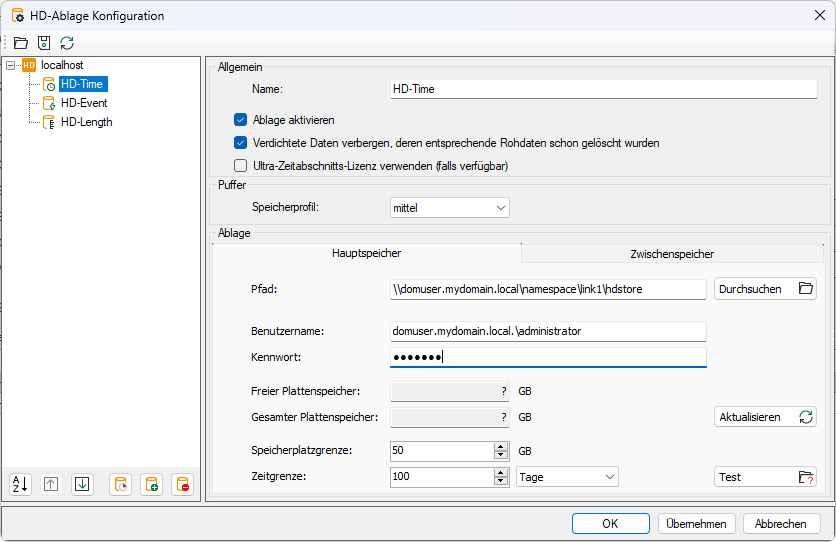This screenshot has width=836, height=542.
Task: Sort stores alphabetically with A-Z button
Action: tap(20, 484)
